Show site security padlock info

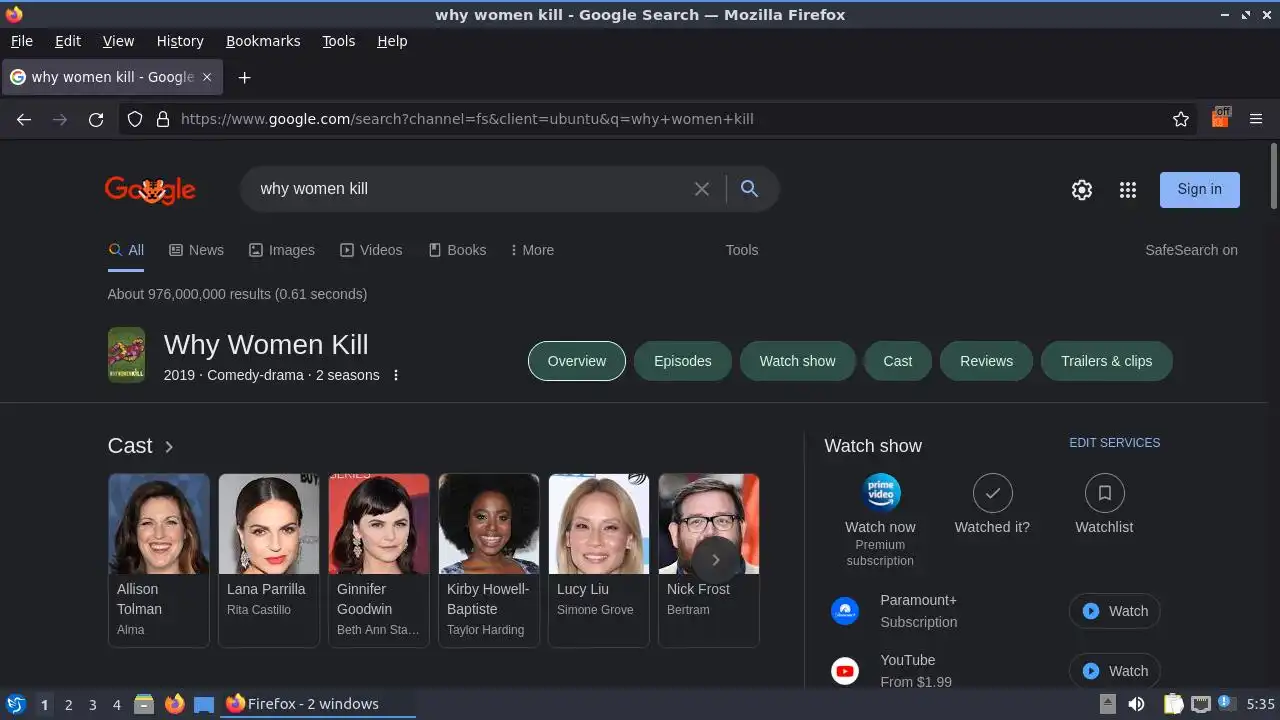(x=163, y=119)
